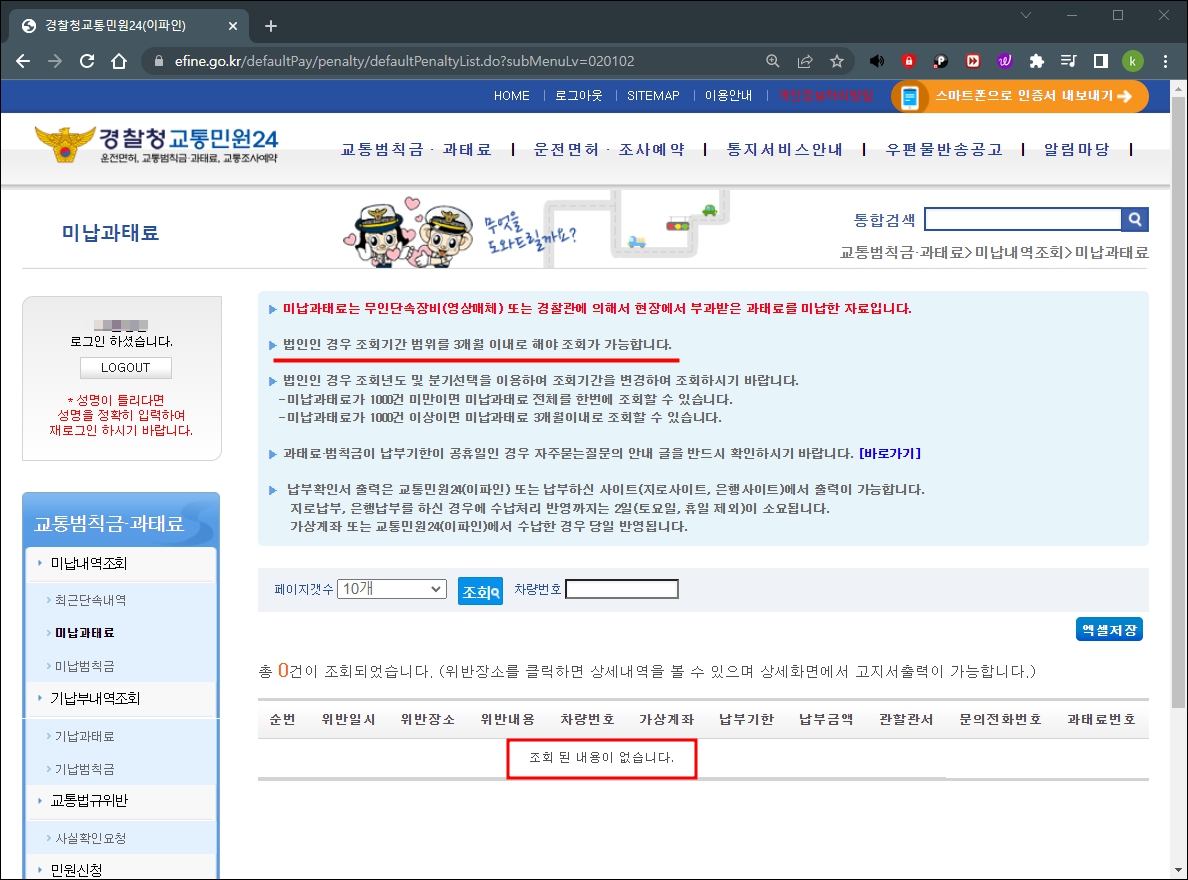Click the 경찰청 교통민원24 police emblem logo
Screen dimensions: 1188x880
coord(65,144)
